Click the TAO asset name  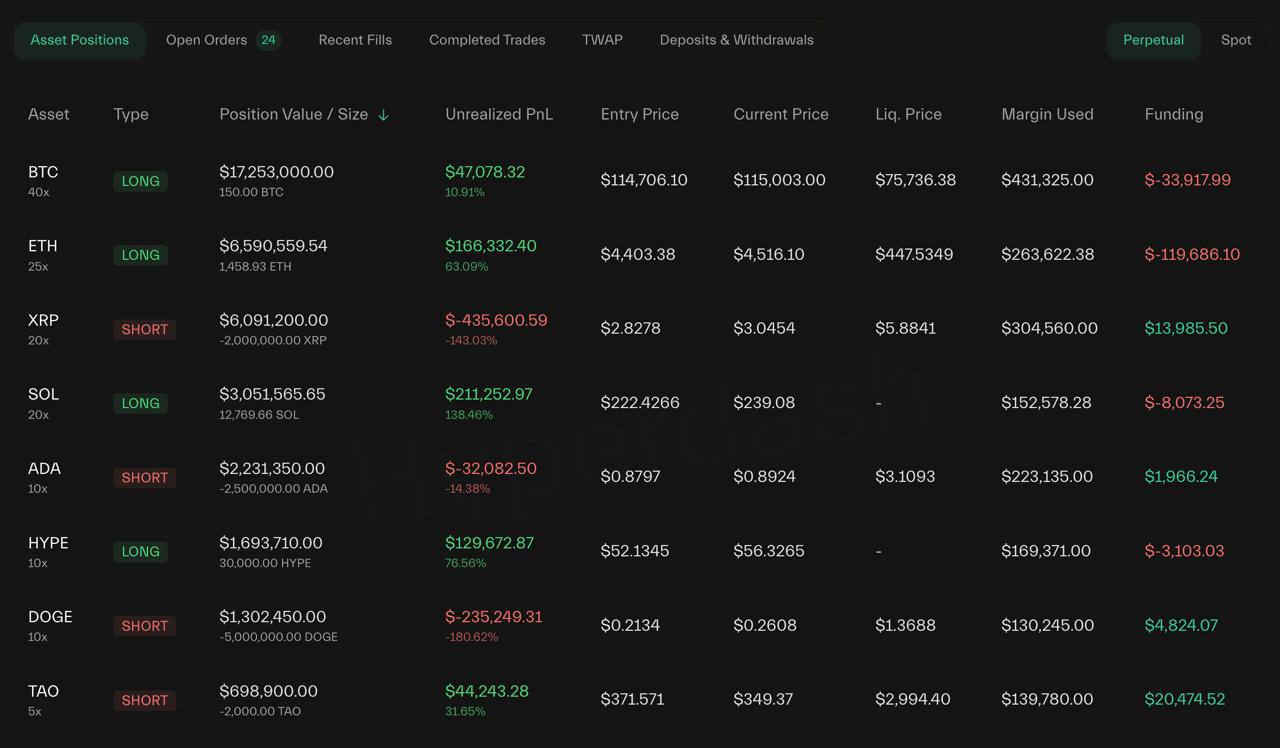tap(43, 691)
